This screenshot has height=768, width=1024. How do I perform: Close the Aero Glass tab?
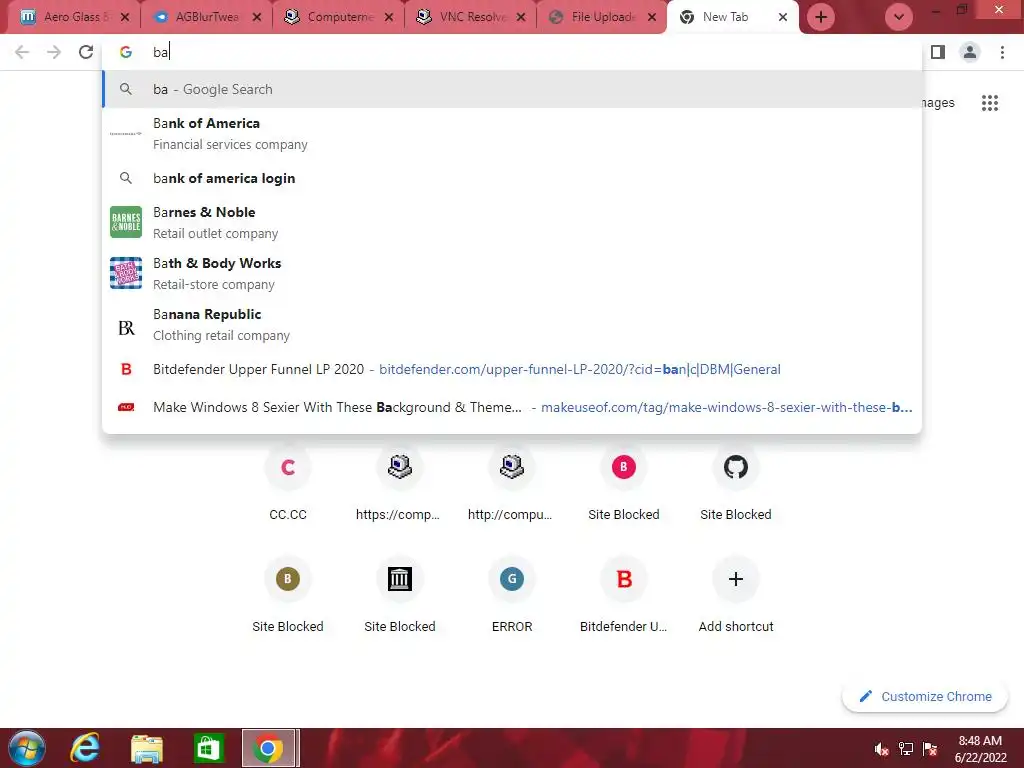[125, 17]
